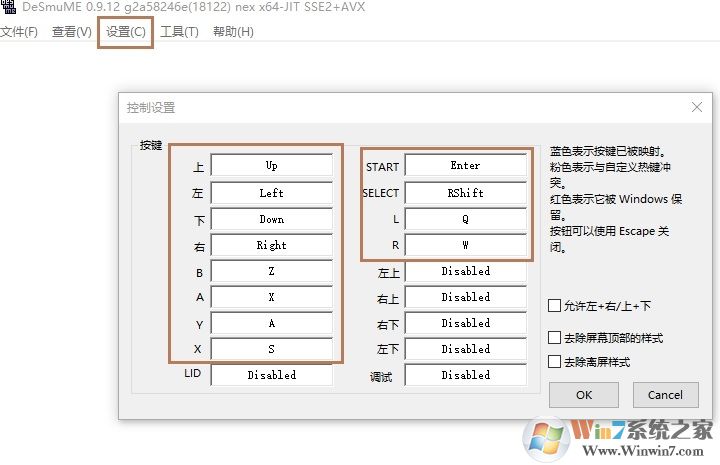Click the Cancel button
The width and height of the screenshot is (720, 465).
click(x=665, y=395)
